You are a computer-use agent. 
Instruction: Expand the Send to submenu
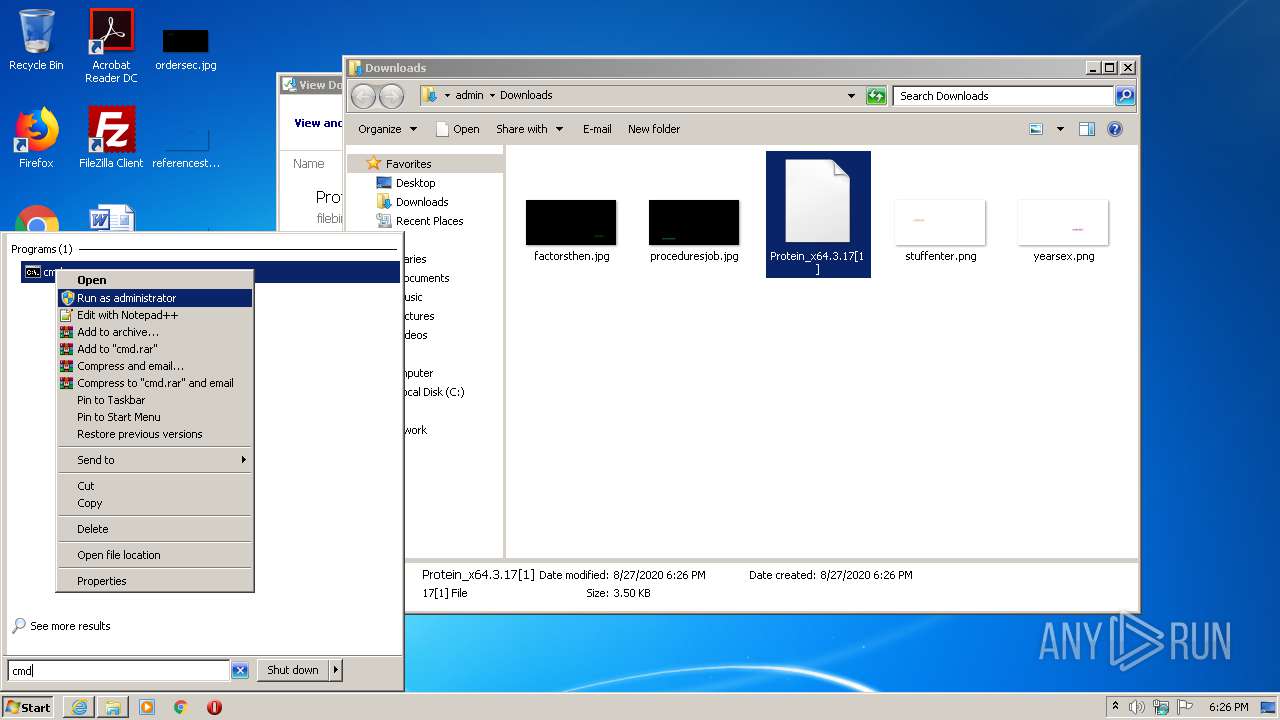[x=155, y=460]
